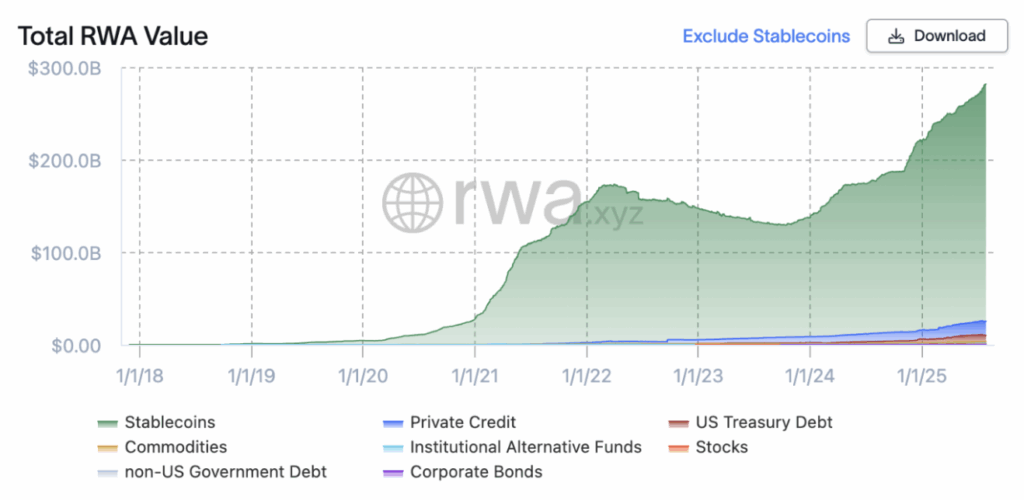Viewport: 1024px width, 500px height.
Task: Click the green Stablecoins color swatch
Action: pos(107,422)
